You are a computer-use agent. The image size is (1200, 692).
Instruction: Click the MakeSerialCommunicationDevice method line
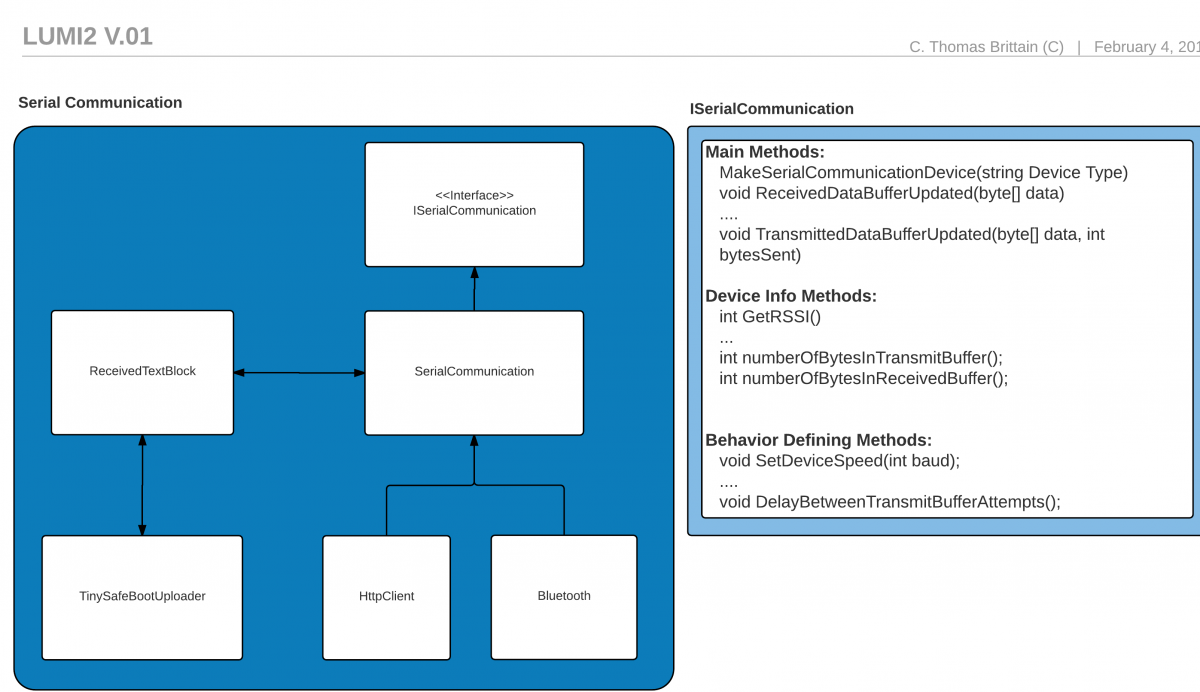pyautogui.click(x=923, y=173)
